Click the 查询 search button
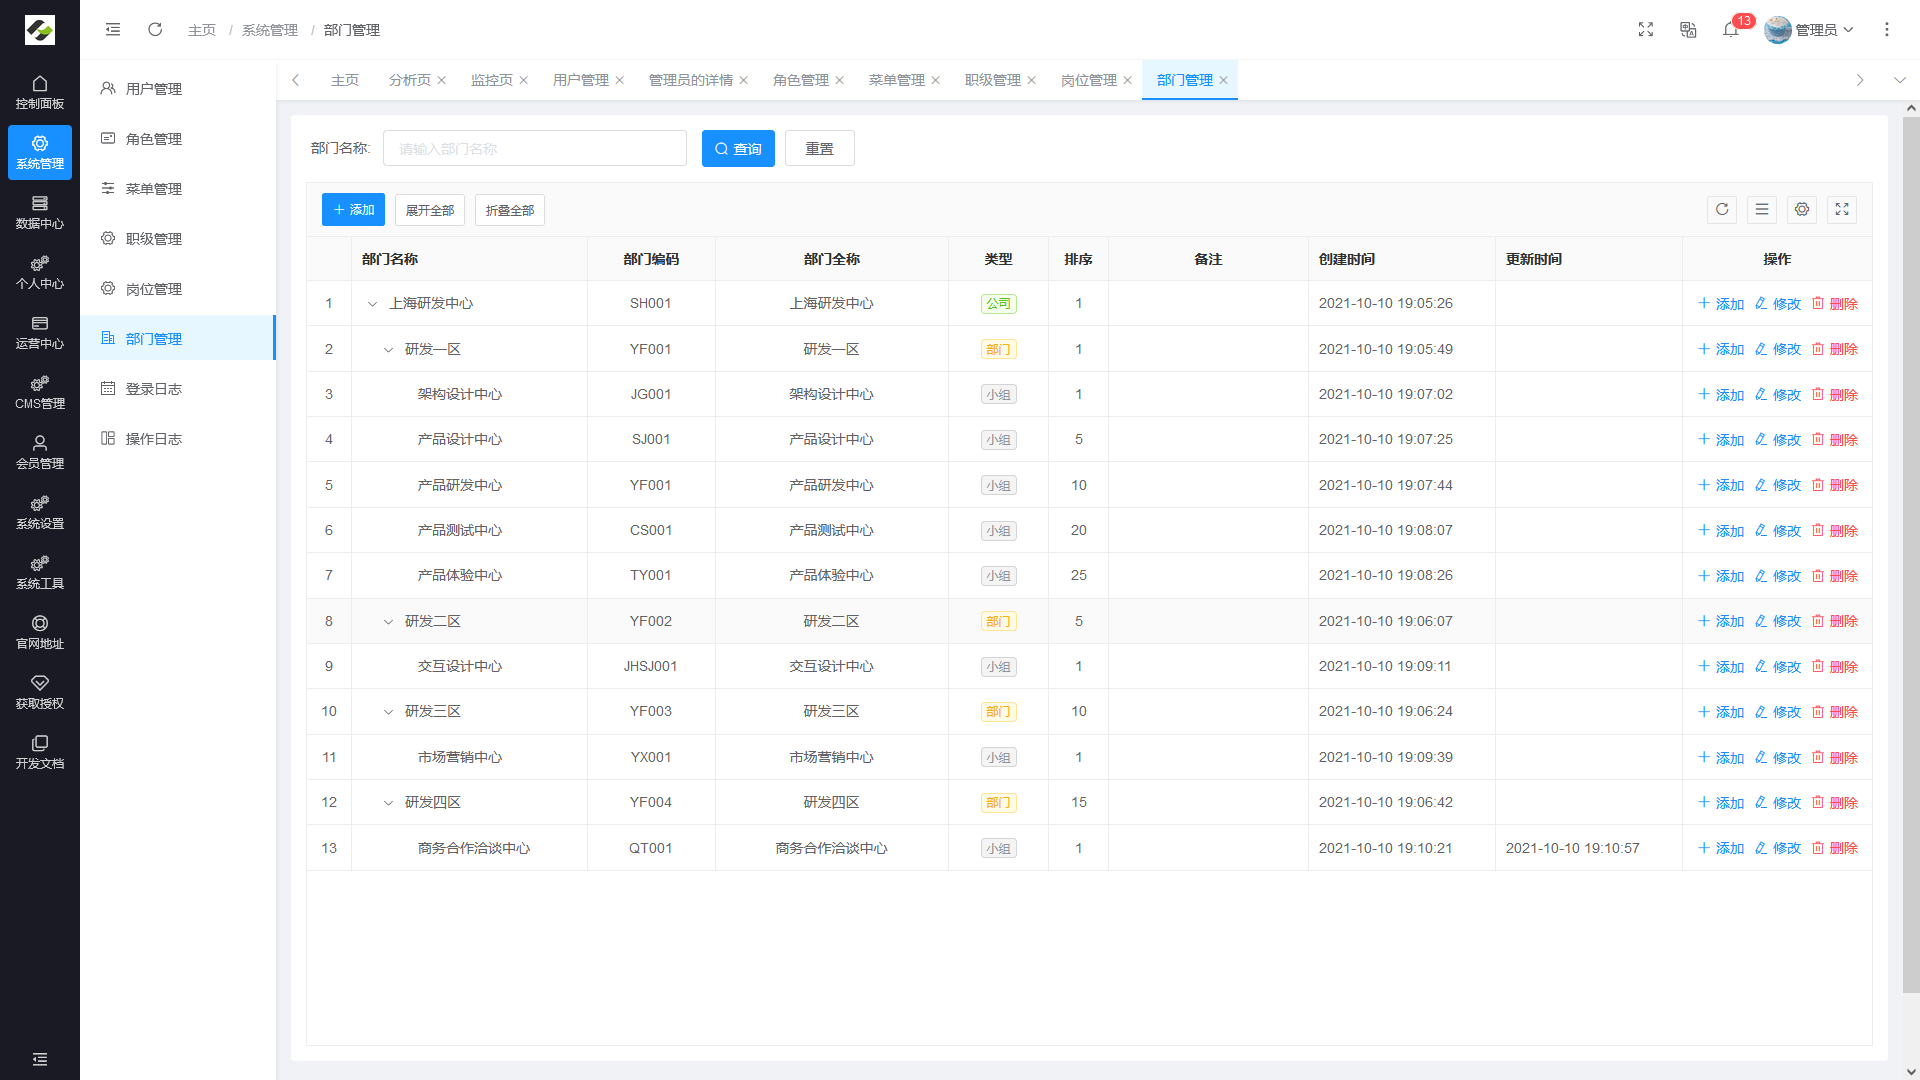1920x1080 pixels. pyautogui.click(x=738, y=149)
